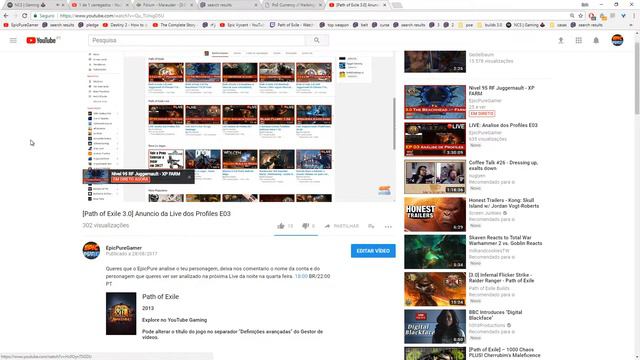
Task: Open the top weapon bookmark
Action: [x=334, y=25]
